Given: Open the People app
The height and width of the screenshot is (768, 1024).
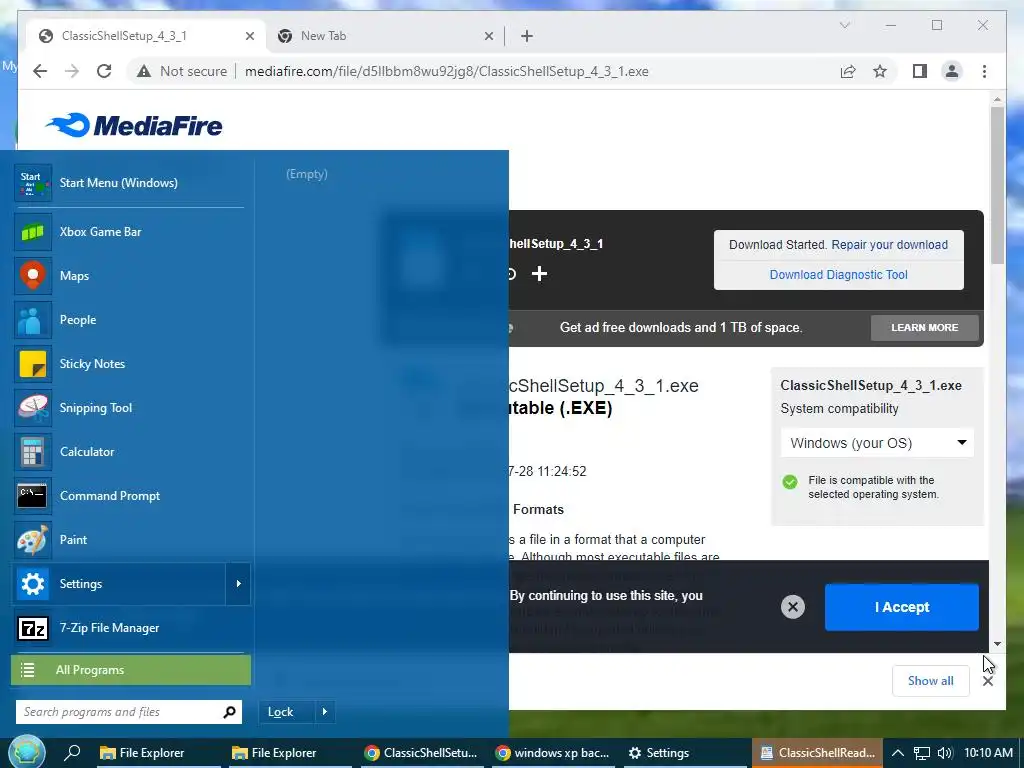Looking at the screenshot, I should click(x=131, y=319).
